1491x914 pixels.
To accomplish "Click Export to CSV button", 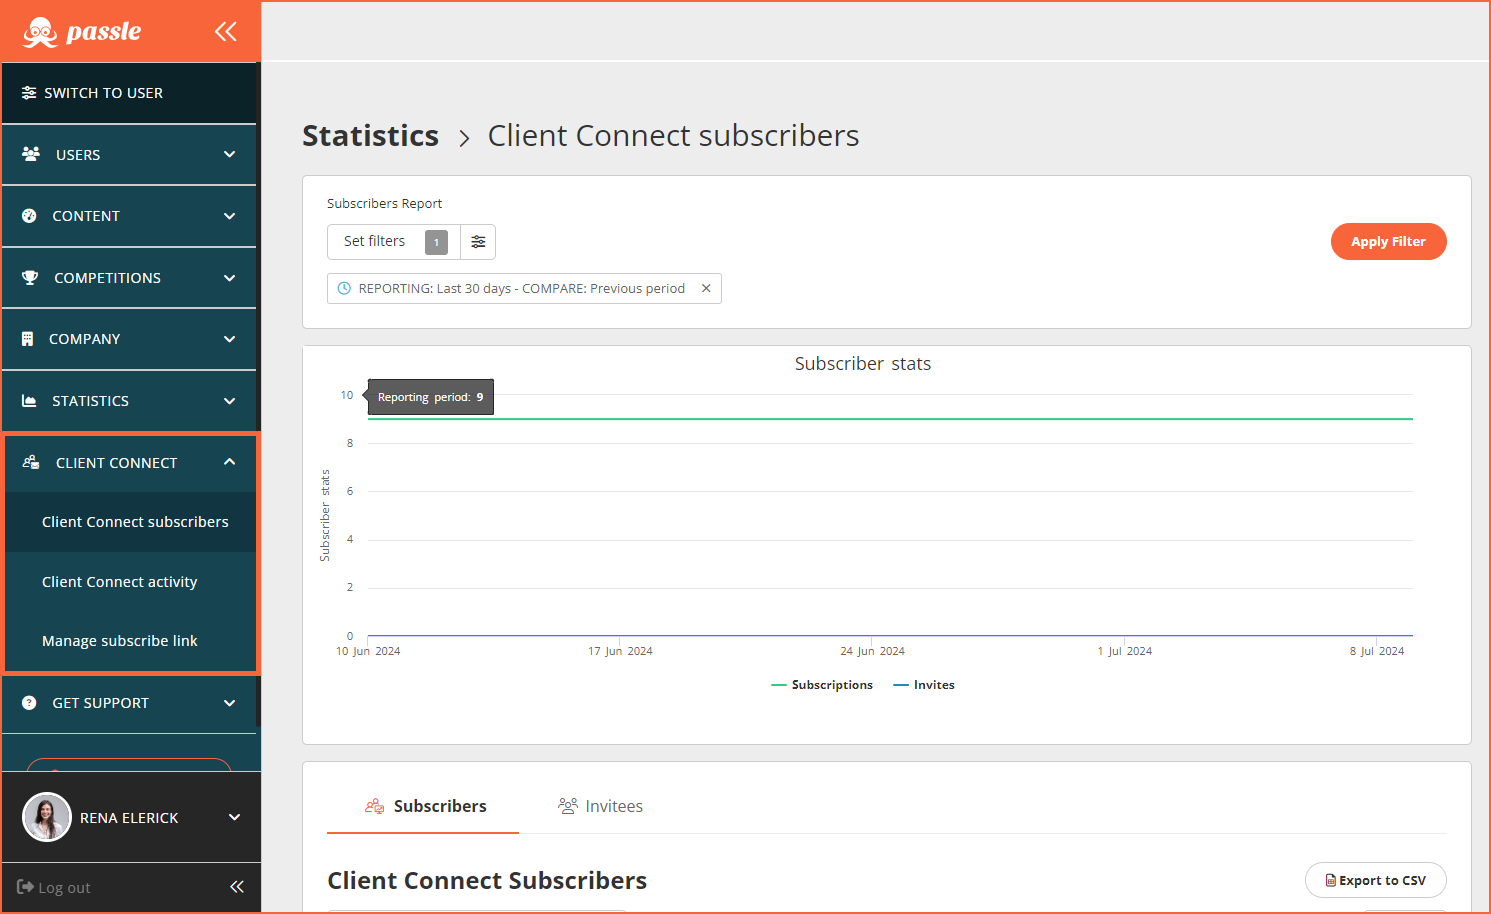I will coord(1375,881).
